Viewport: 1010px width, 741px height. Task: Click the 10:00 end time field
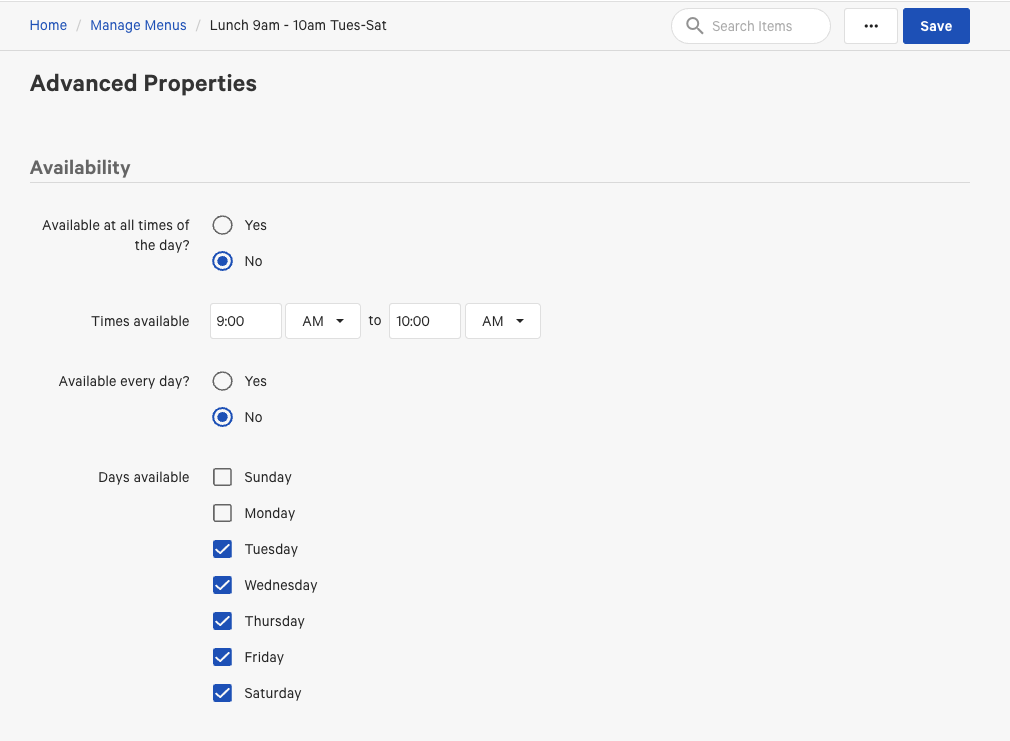click(424, 321)
